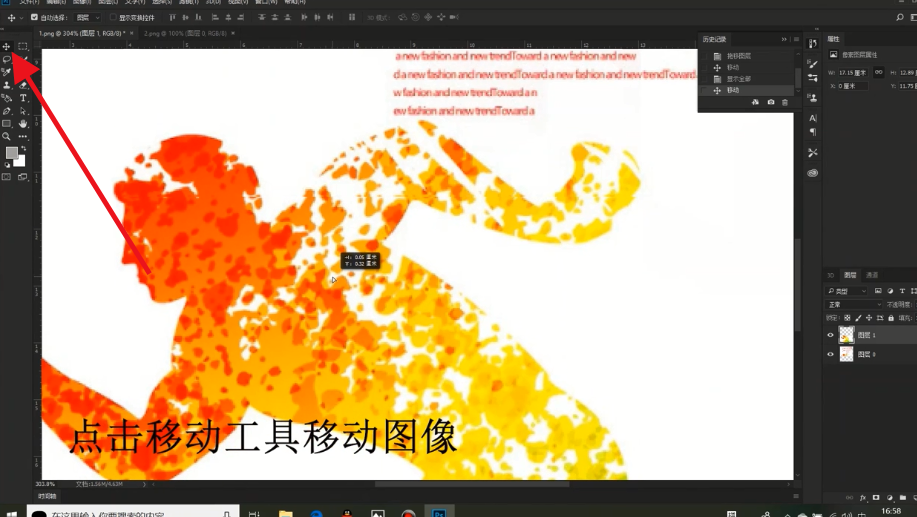Select the Gradient paint bucket tool

[6, 98]
